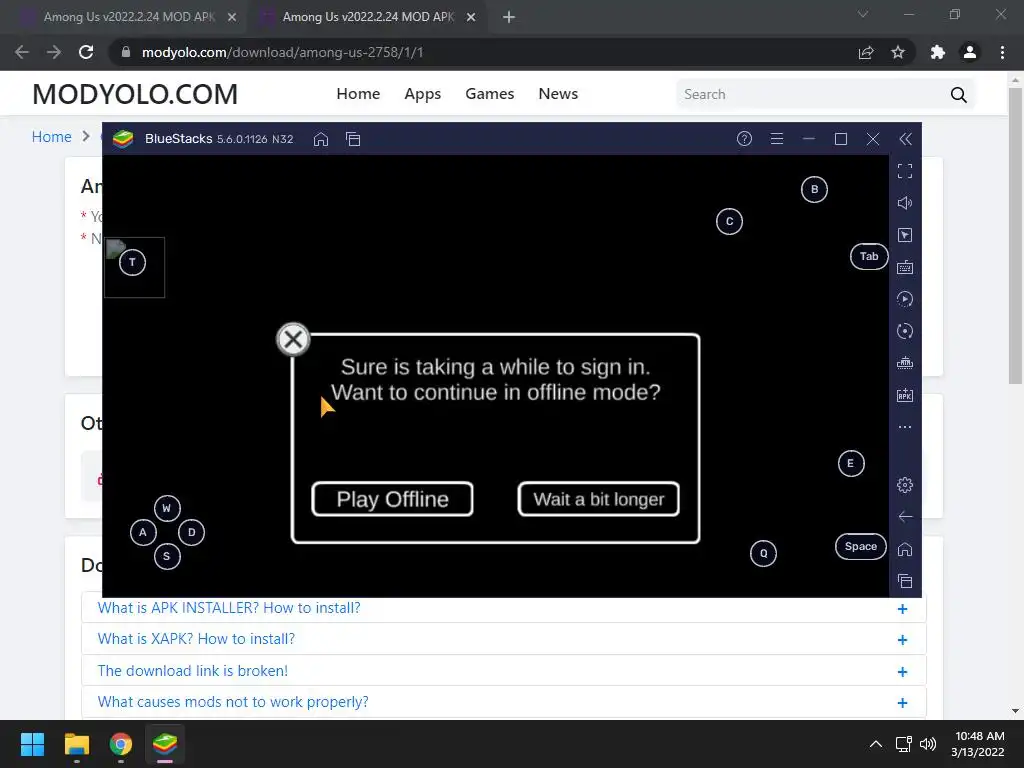Click the W direction key overlay
1024x768 pixels.
[167, 508]
